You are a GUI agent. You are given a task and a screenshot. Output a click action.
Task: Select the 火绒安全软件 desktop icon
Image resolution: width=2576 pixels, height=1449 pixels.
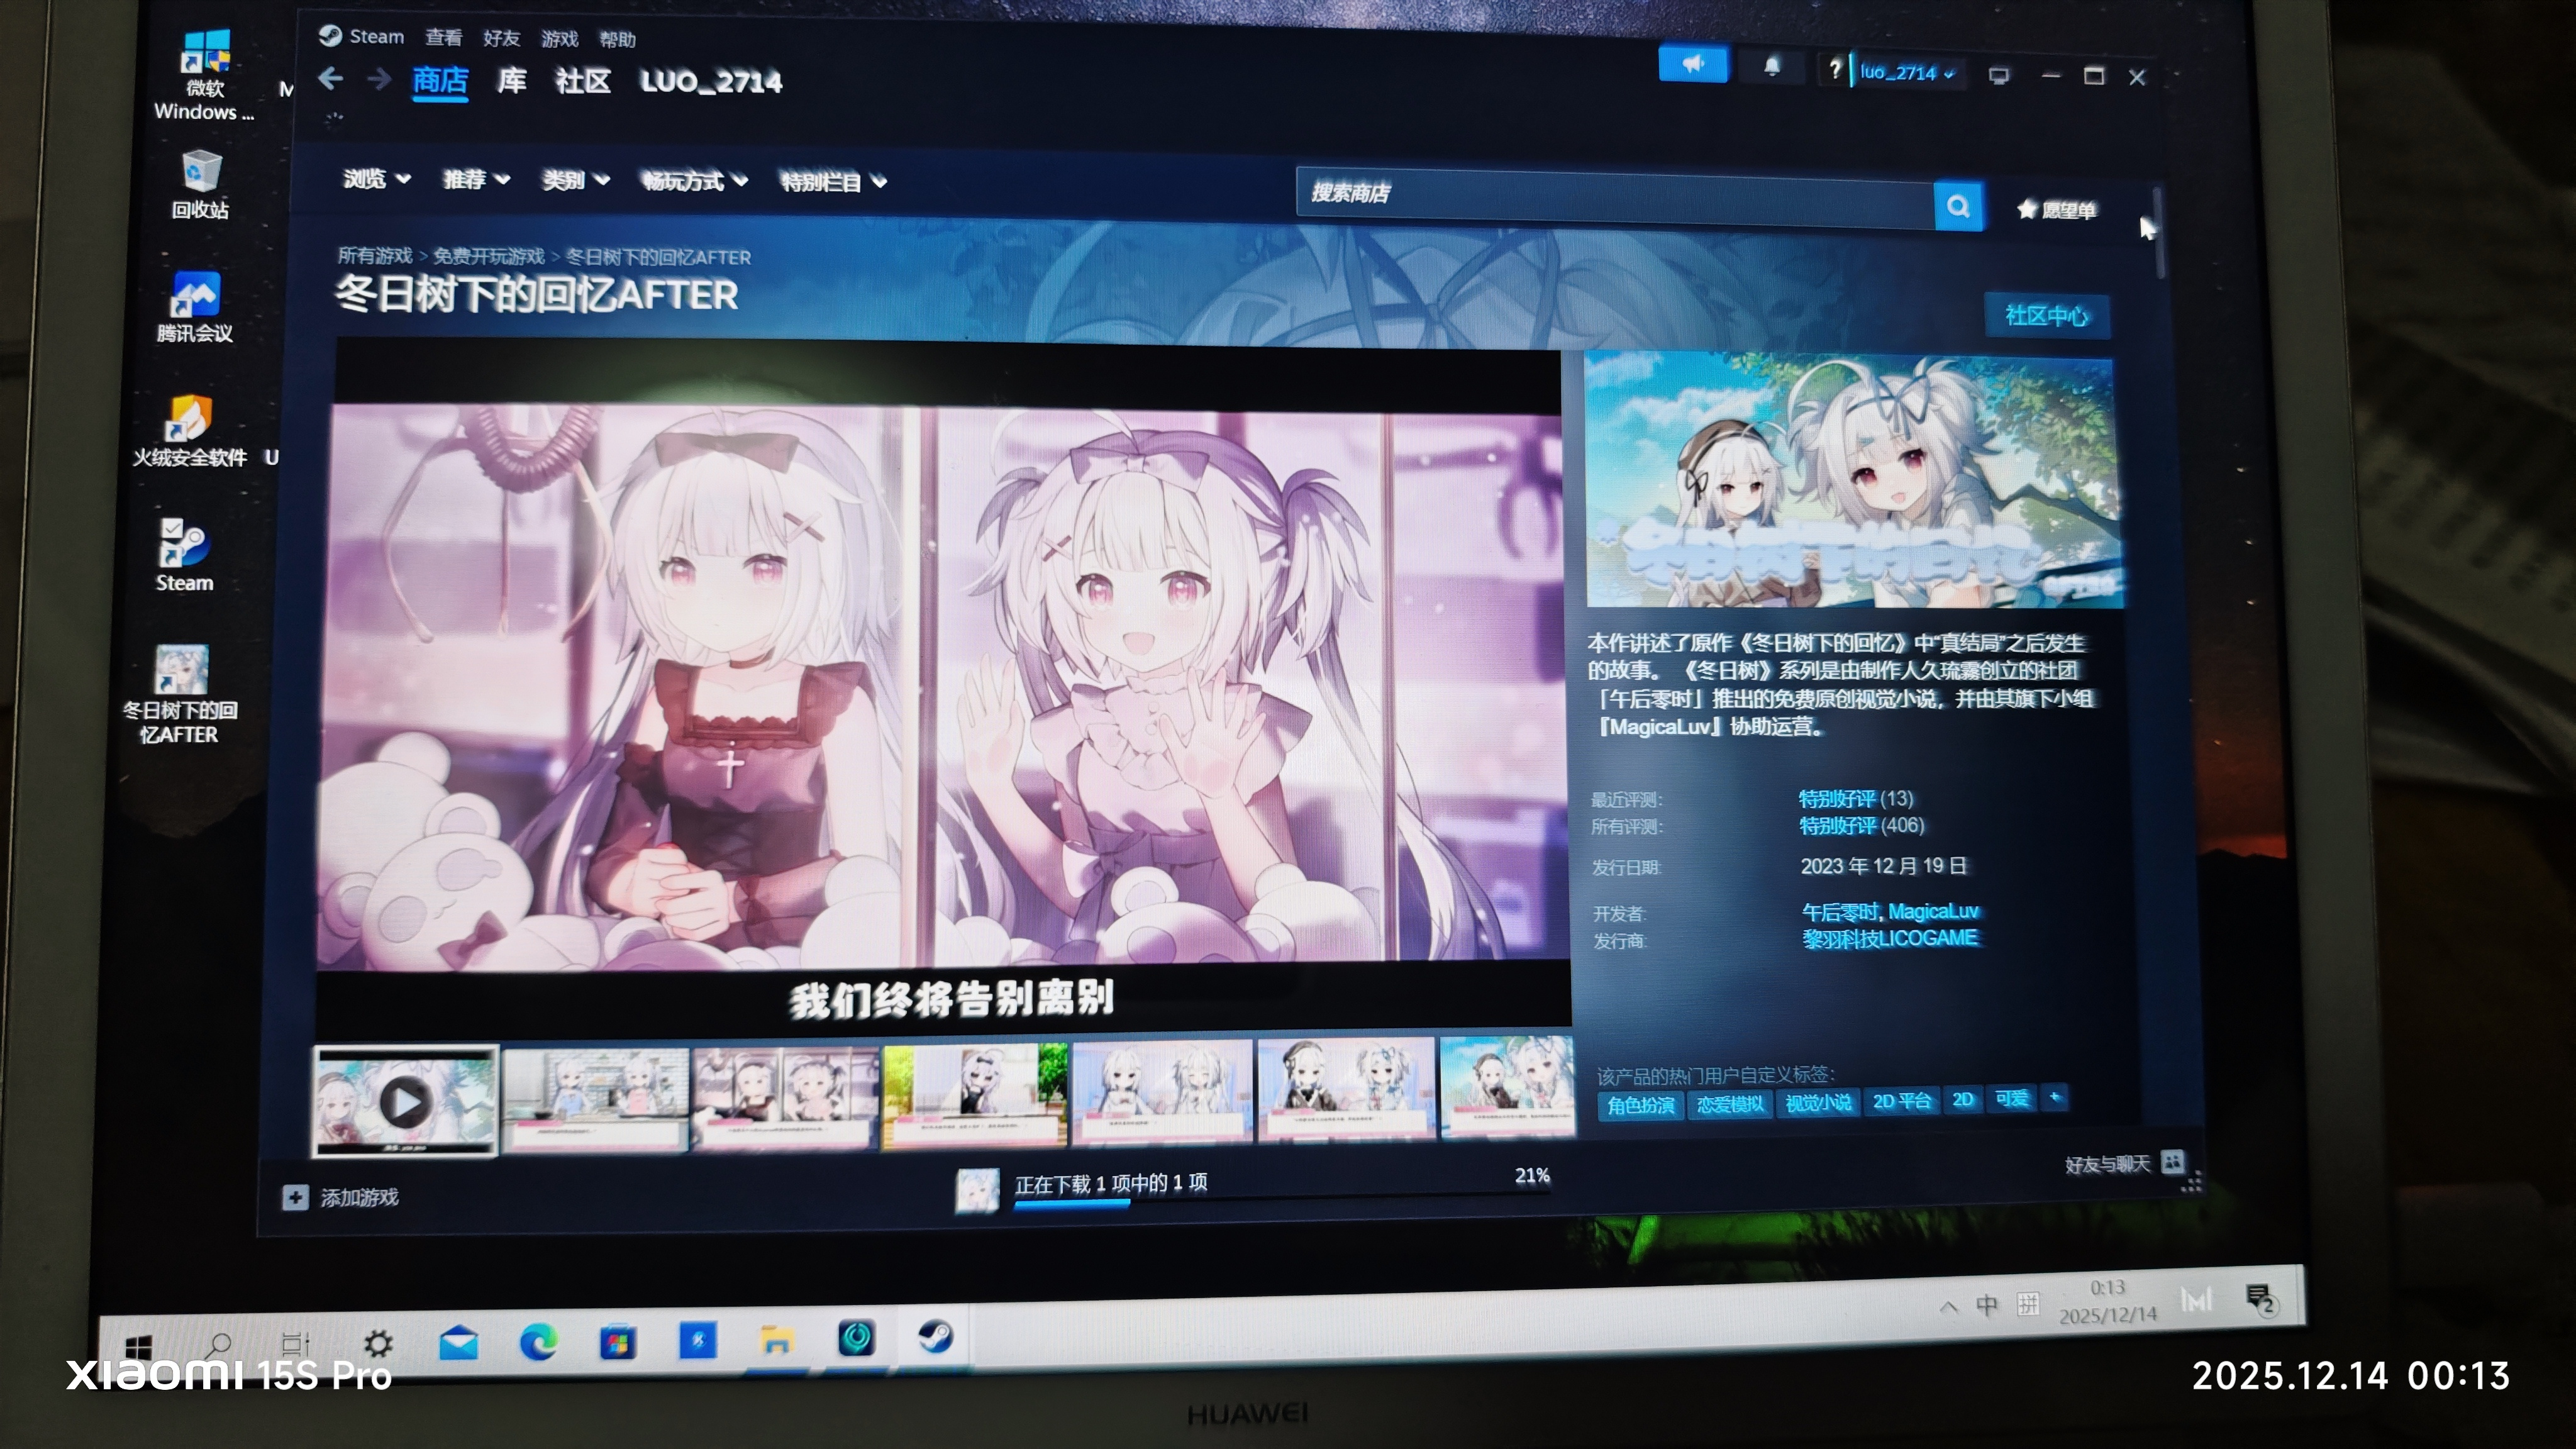point(190,431)
